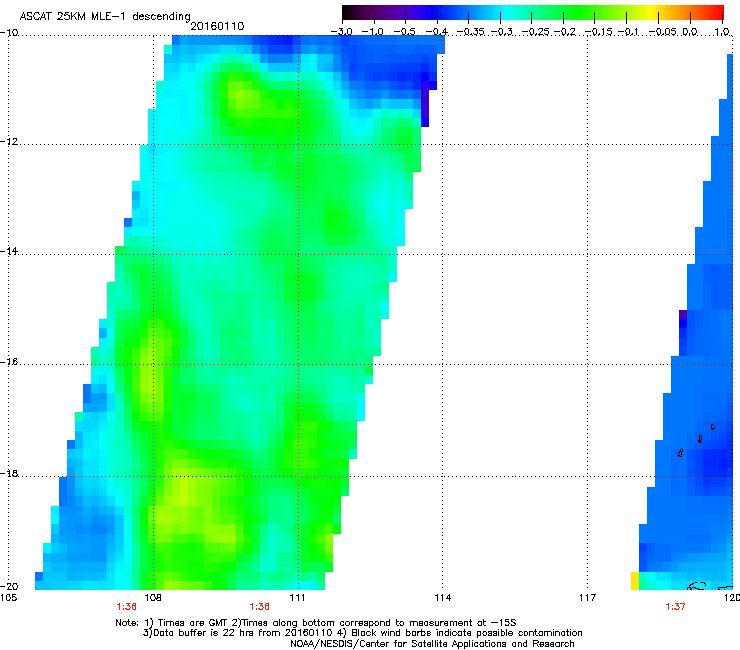
Task: Click the red "1:38" time left of longitude 111
Action: coord(259,607)
